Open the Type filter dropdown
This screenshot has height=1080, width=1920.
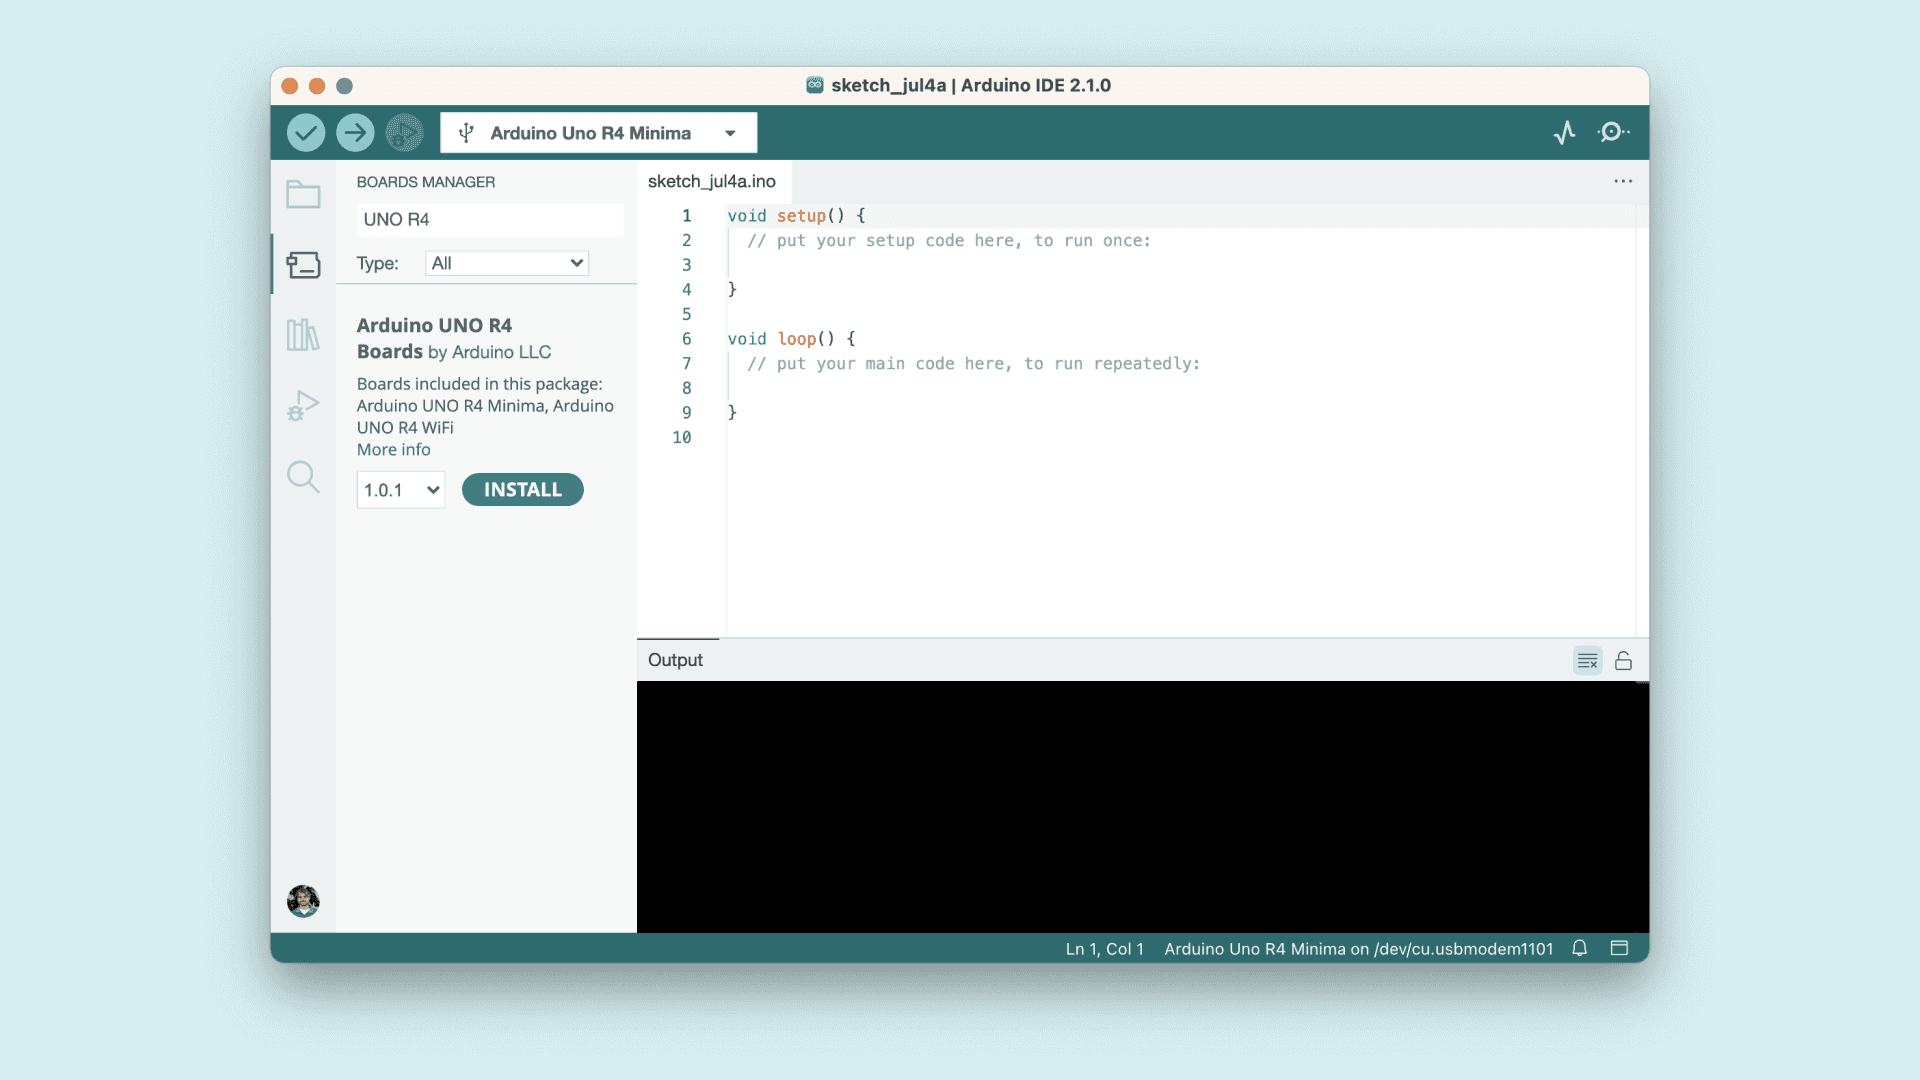507,263
